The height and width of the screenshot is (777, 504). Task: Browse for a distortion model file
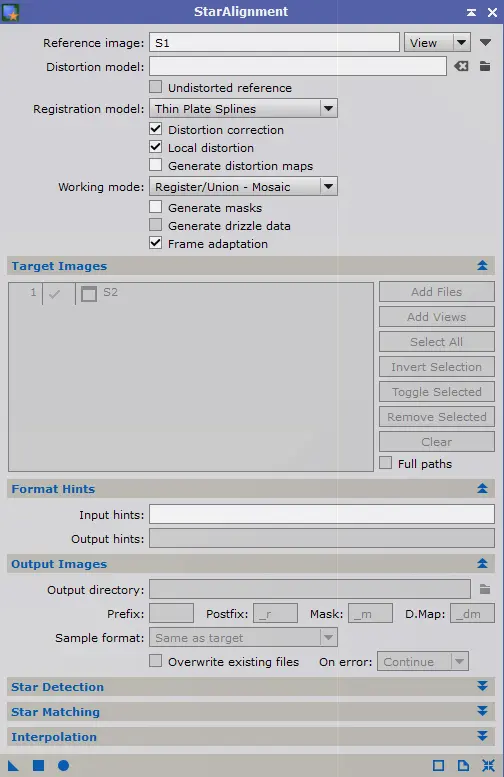[485, 66]
